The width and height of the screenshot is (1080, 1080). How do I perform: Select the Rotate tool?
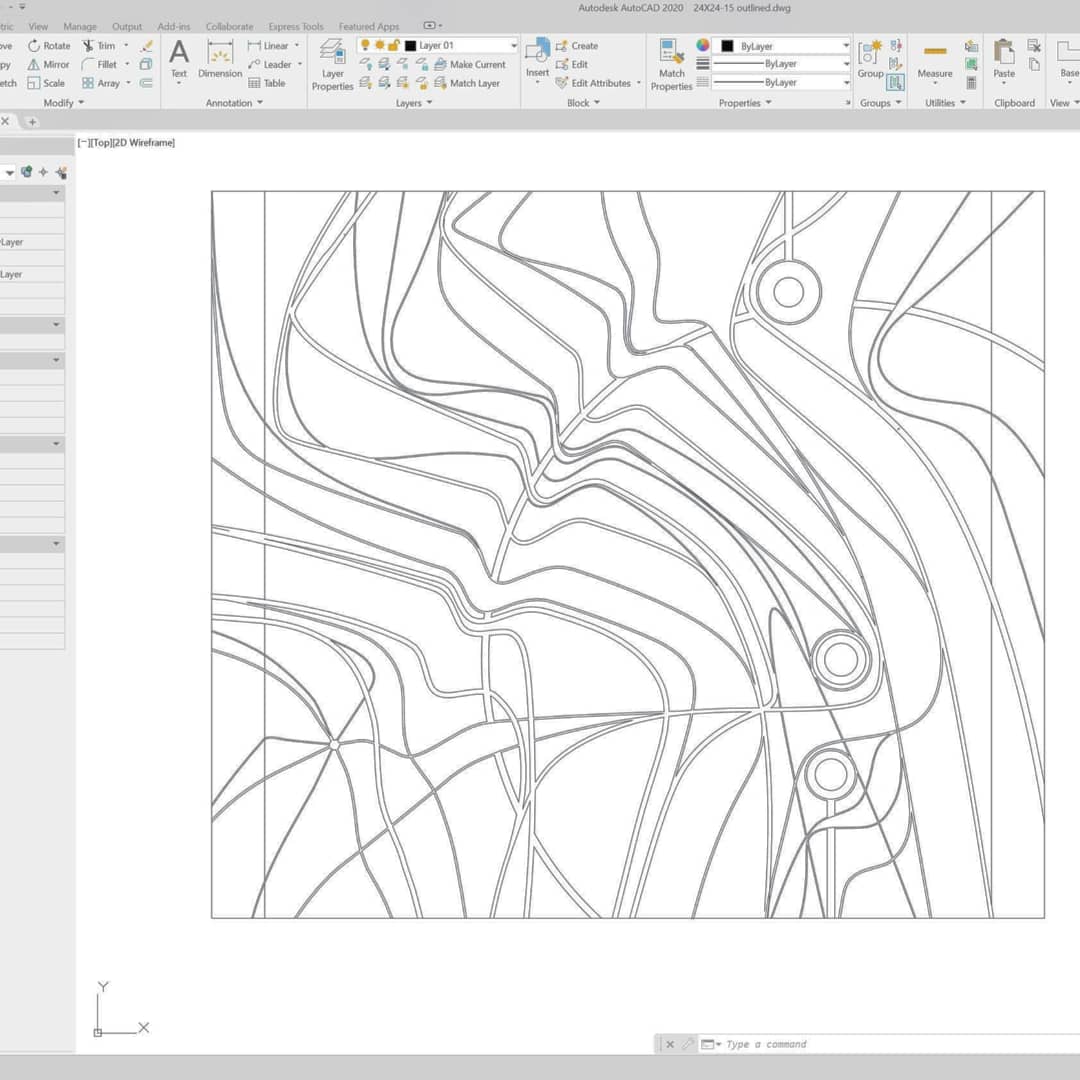coord(49,46)
